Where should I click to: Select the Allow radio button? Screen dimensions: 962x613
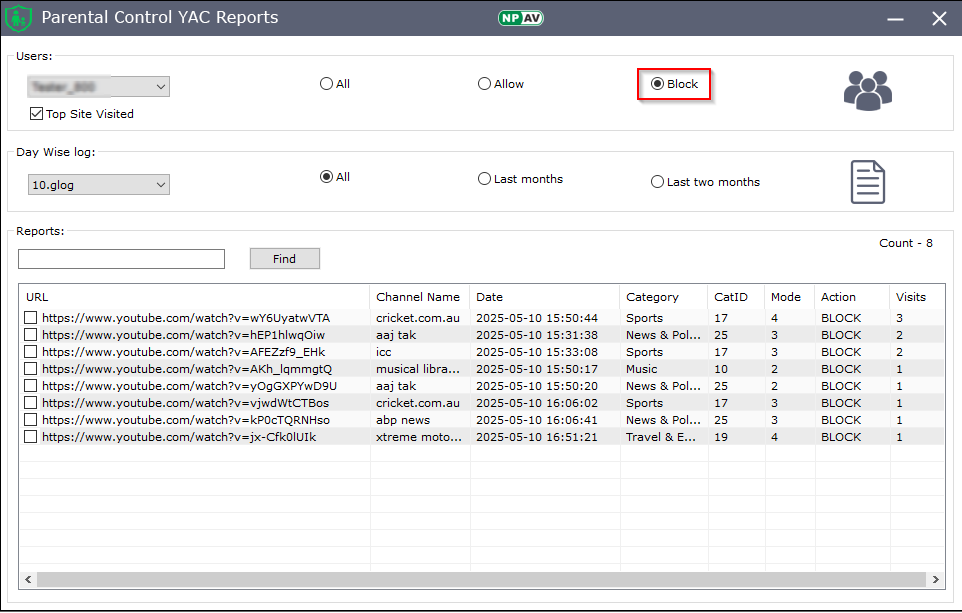point(485,84)
